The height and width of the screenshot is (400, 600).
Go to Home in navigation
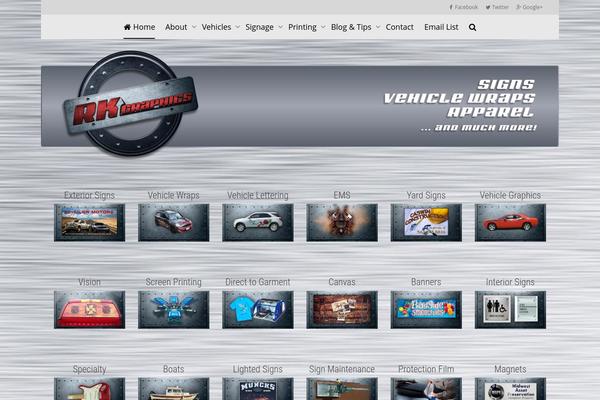pyautogui.click(x=139, y=27)
